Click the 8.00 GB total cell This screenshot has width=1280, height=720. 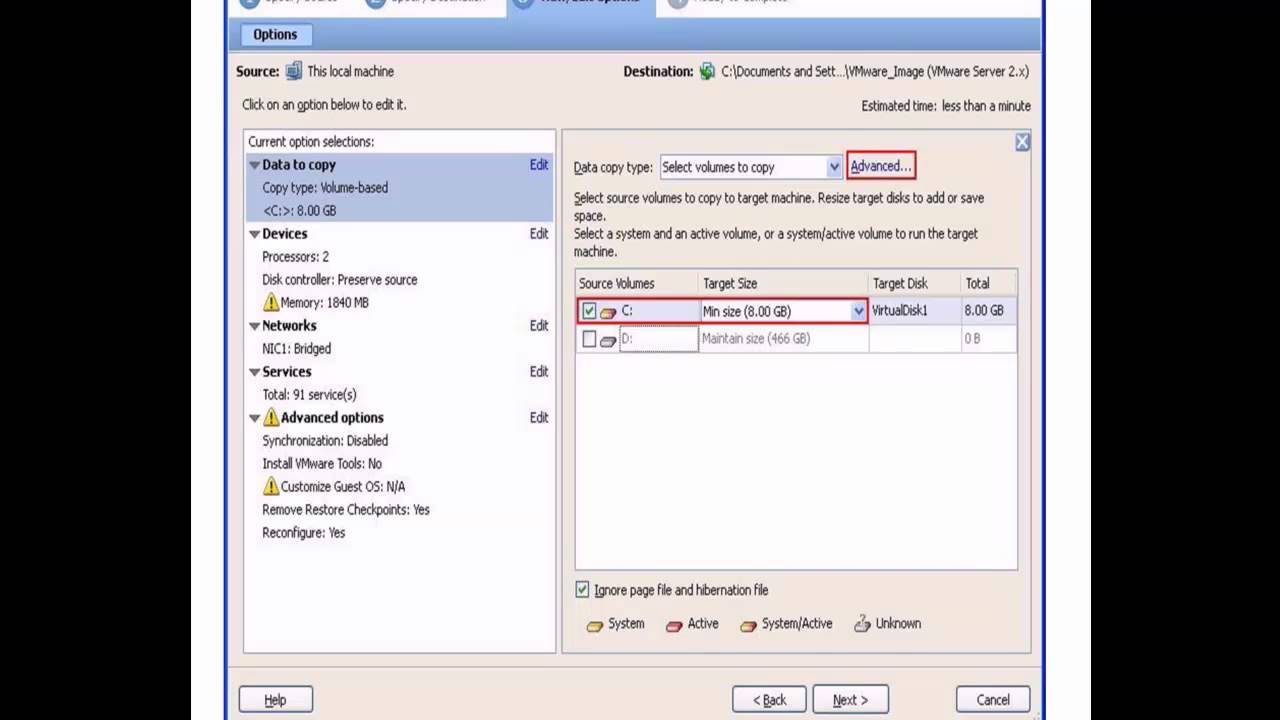(989, 311)
